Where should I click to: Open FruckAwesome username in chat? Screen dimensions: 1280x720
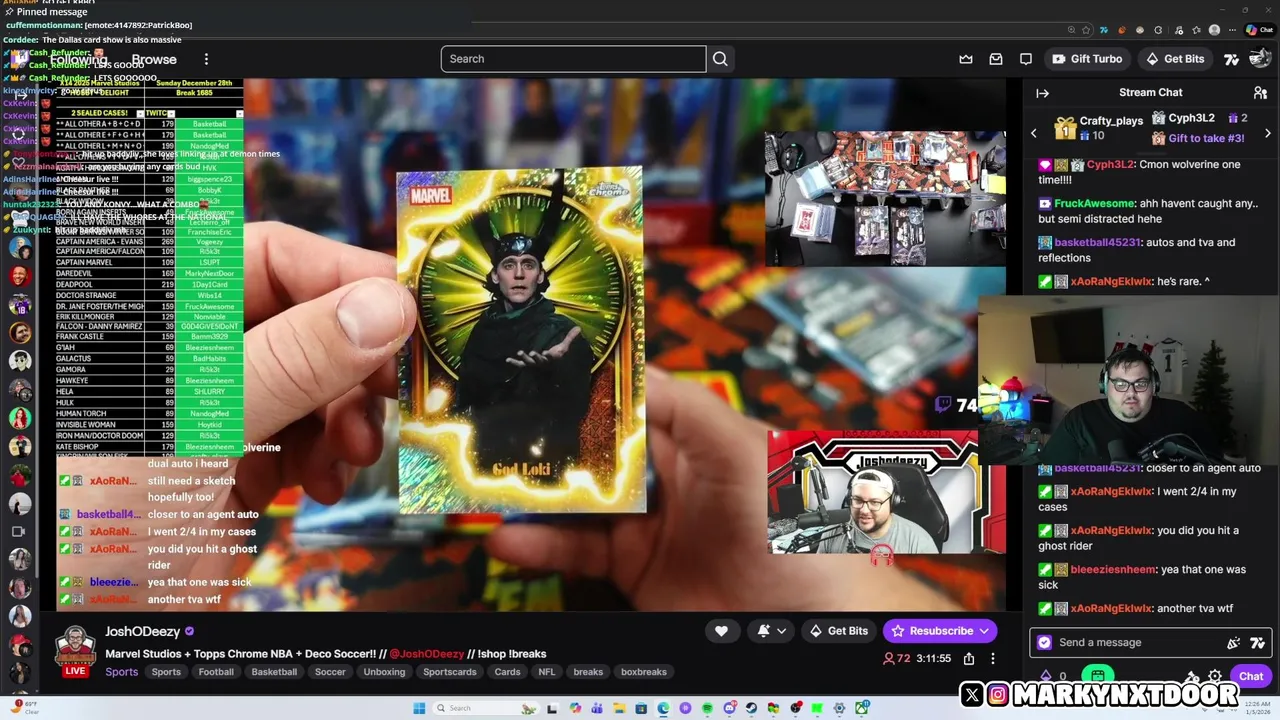tap(1094, 203)
